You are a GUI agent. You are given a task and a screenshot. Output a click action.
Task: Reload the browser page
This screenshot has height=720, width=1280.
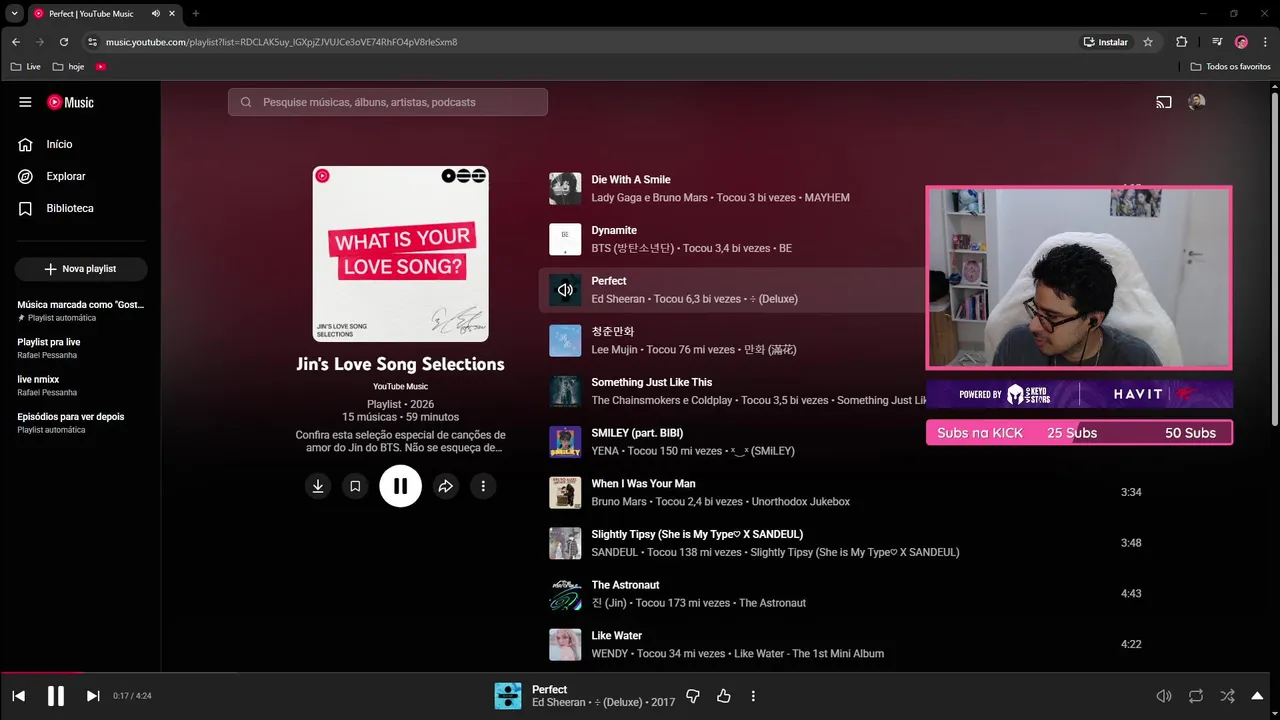pyautogui.click(x=64, y=42)
